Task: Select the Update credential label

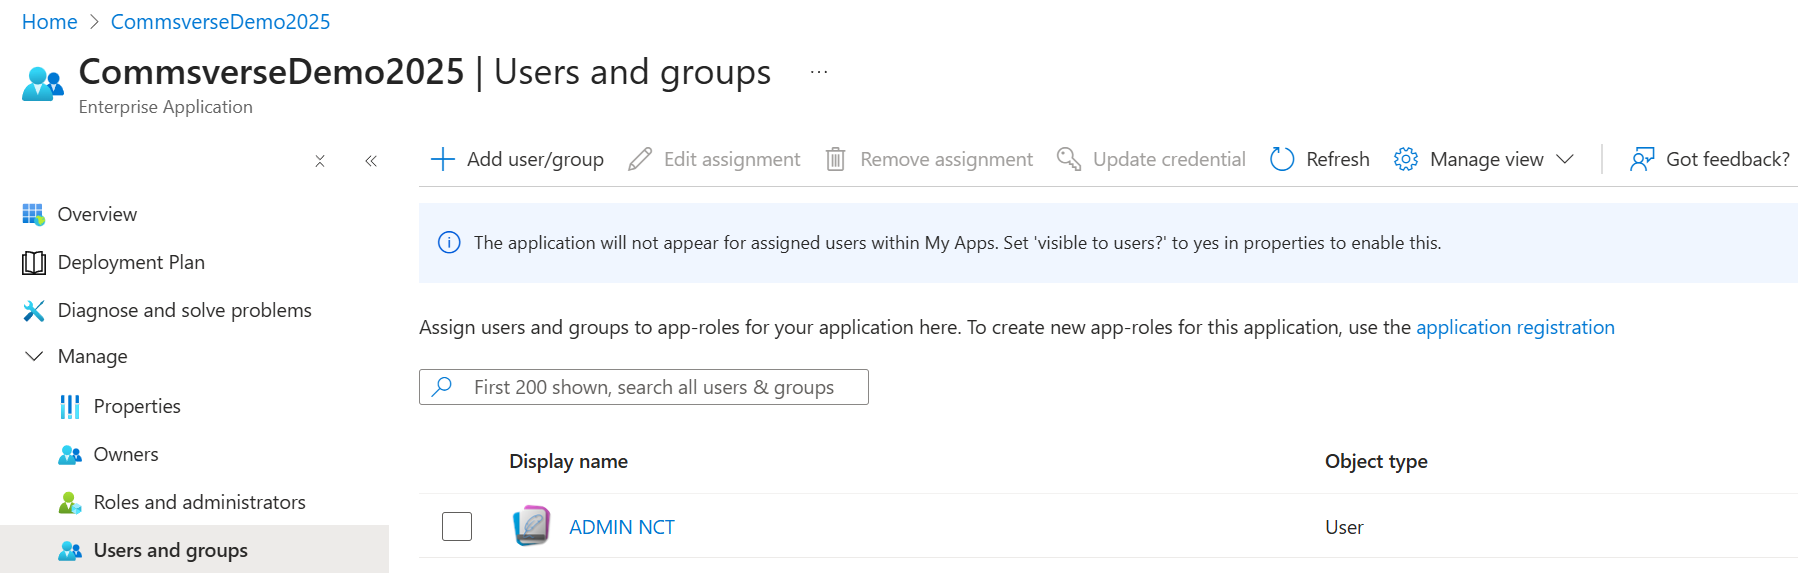Action: [x=1169, y=159]
